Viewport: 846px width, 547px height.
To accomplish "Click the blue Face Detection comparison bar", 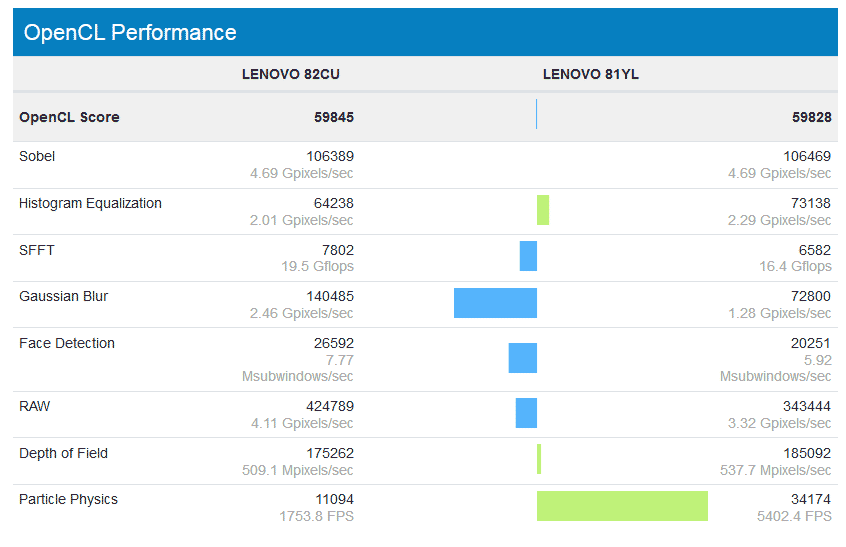I will pos(523,358).
